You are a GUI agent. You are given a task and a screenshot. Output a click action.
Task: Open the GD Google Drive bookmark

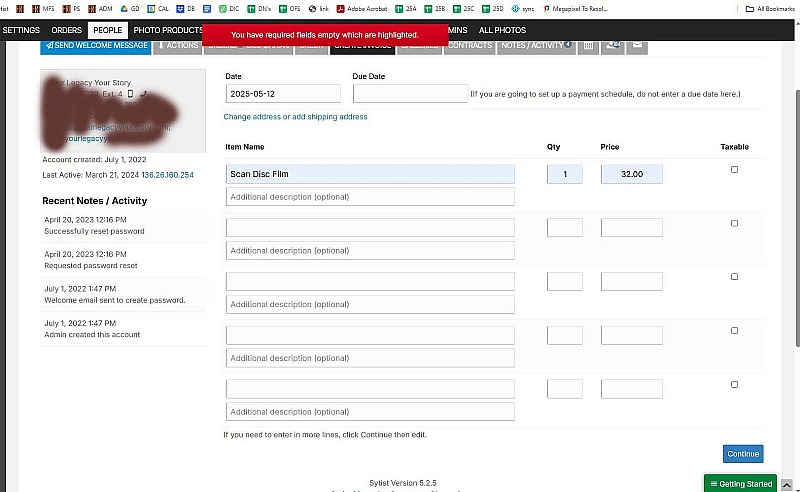coord(130,9)
